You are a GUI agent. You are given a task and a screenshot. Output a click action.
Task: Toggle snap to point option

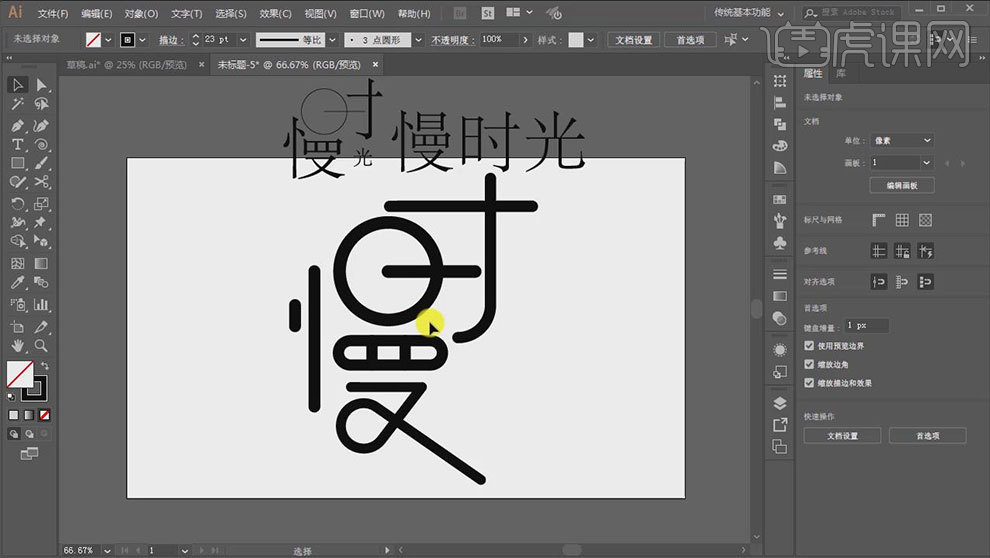click(878, 282)
